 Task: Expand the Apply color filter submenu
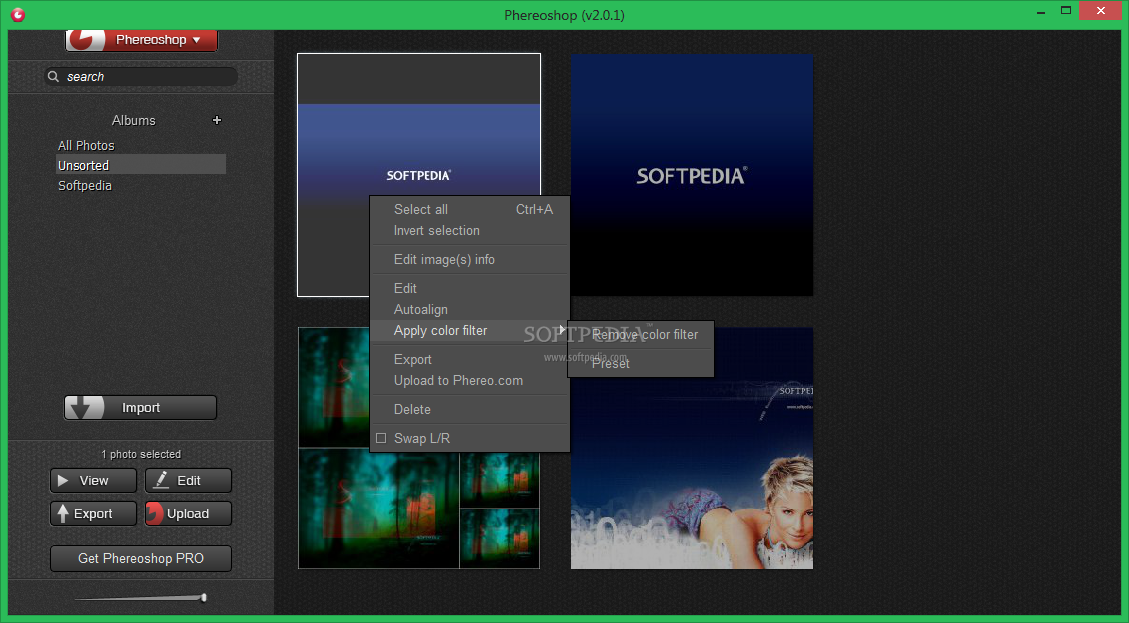(470, 331)
